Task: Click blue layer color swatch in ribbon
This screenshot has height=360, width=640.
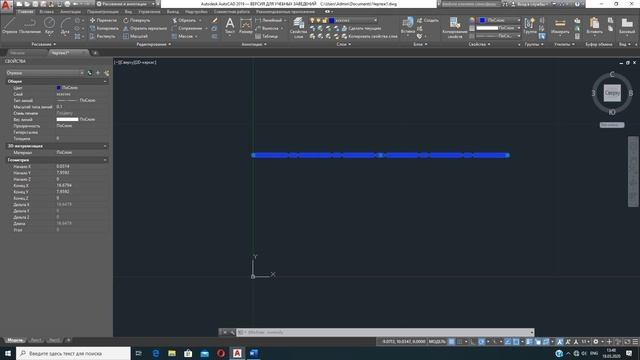Action: click(332, 20)
